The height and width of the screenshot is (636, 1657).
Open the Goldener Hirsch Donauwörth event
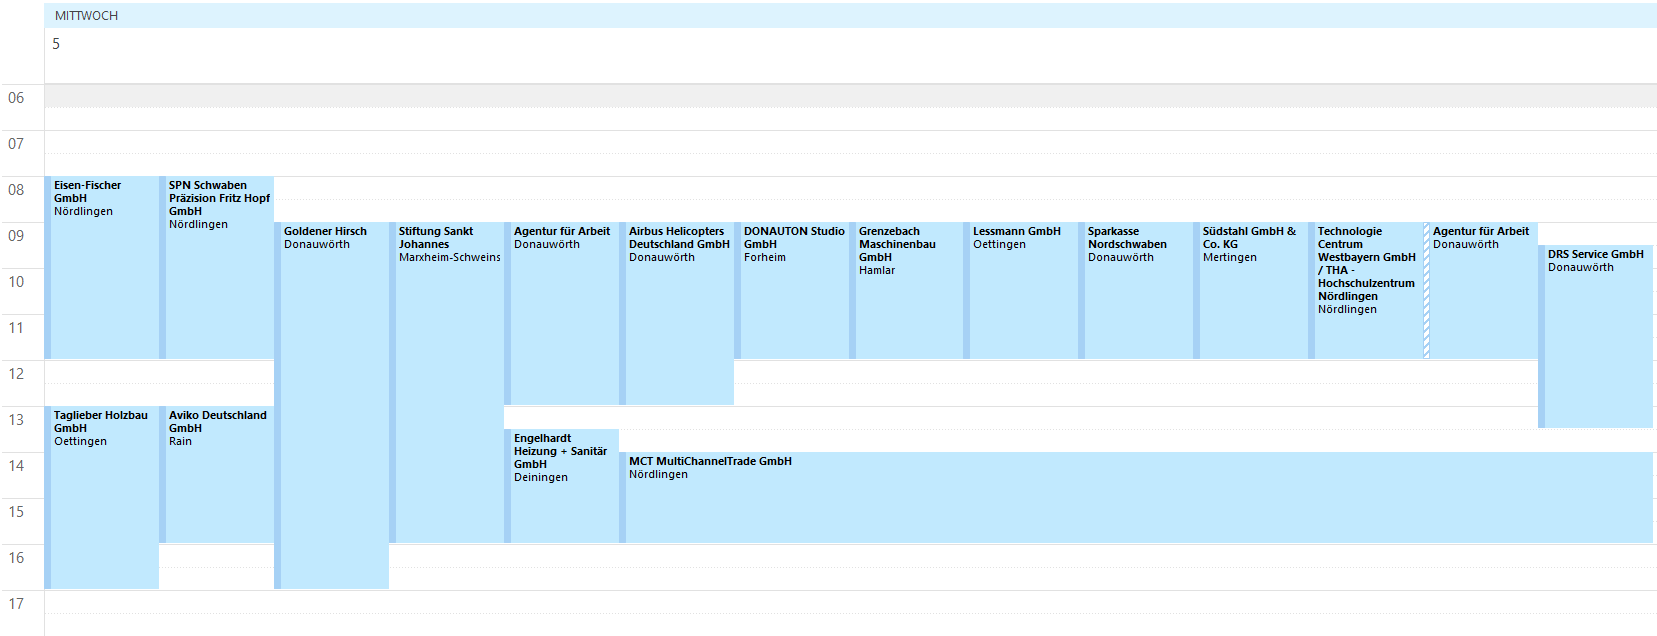click(332, 405)
